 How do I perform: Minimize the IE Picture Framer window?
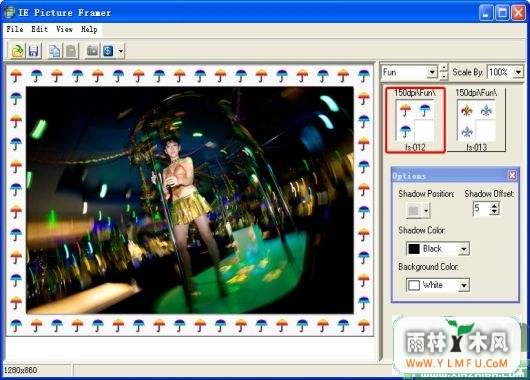(486, 13)
